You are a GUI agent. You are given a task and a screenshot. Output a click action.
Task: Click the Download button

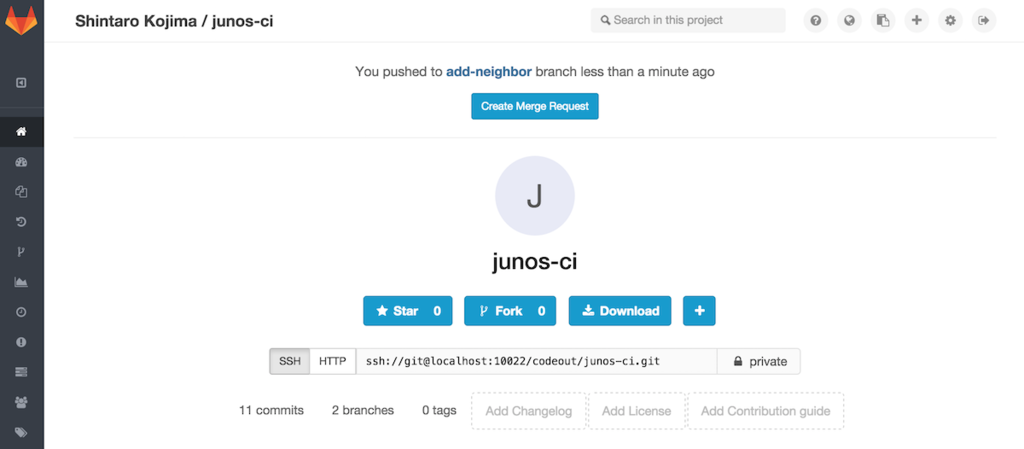(x=620, y=311)
